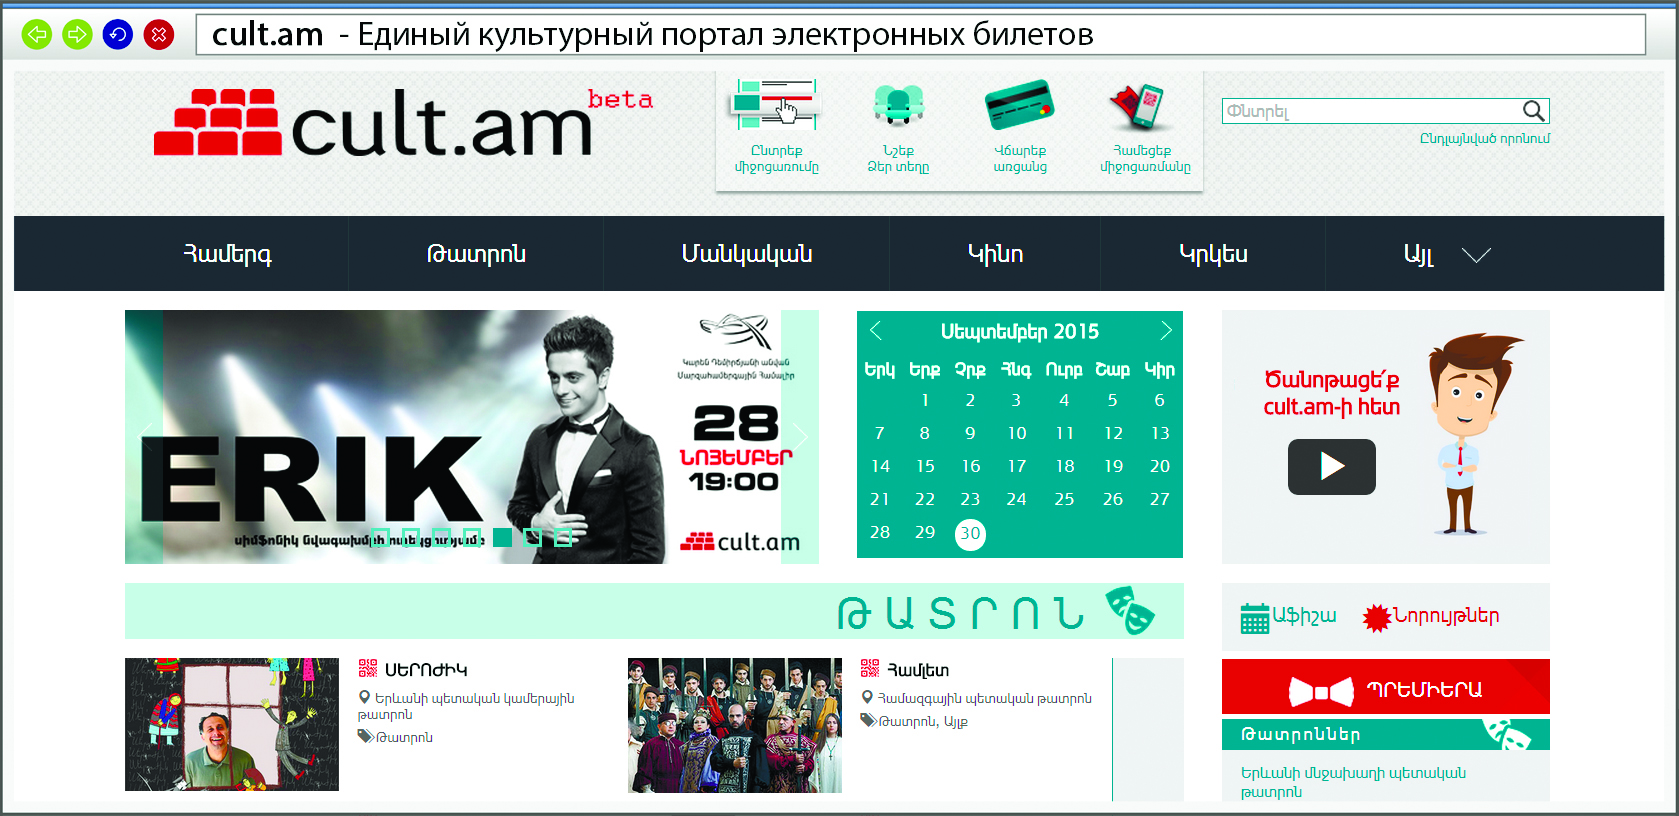Go to previous calendar month

875,331
